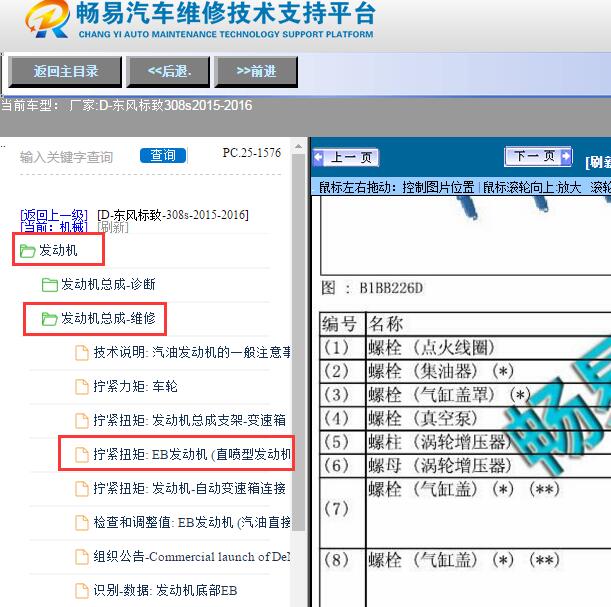Open 检查和调整值: EB发动机 document
Image resolution: width=611 pixels, height=607 pixels.
pyautogui.click(x=192, y=522)
